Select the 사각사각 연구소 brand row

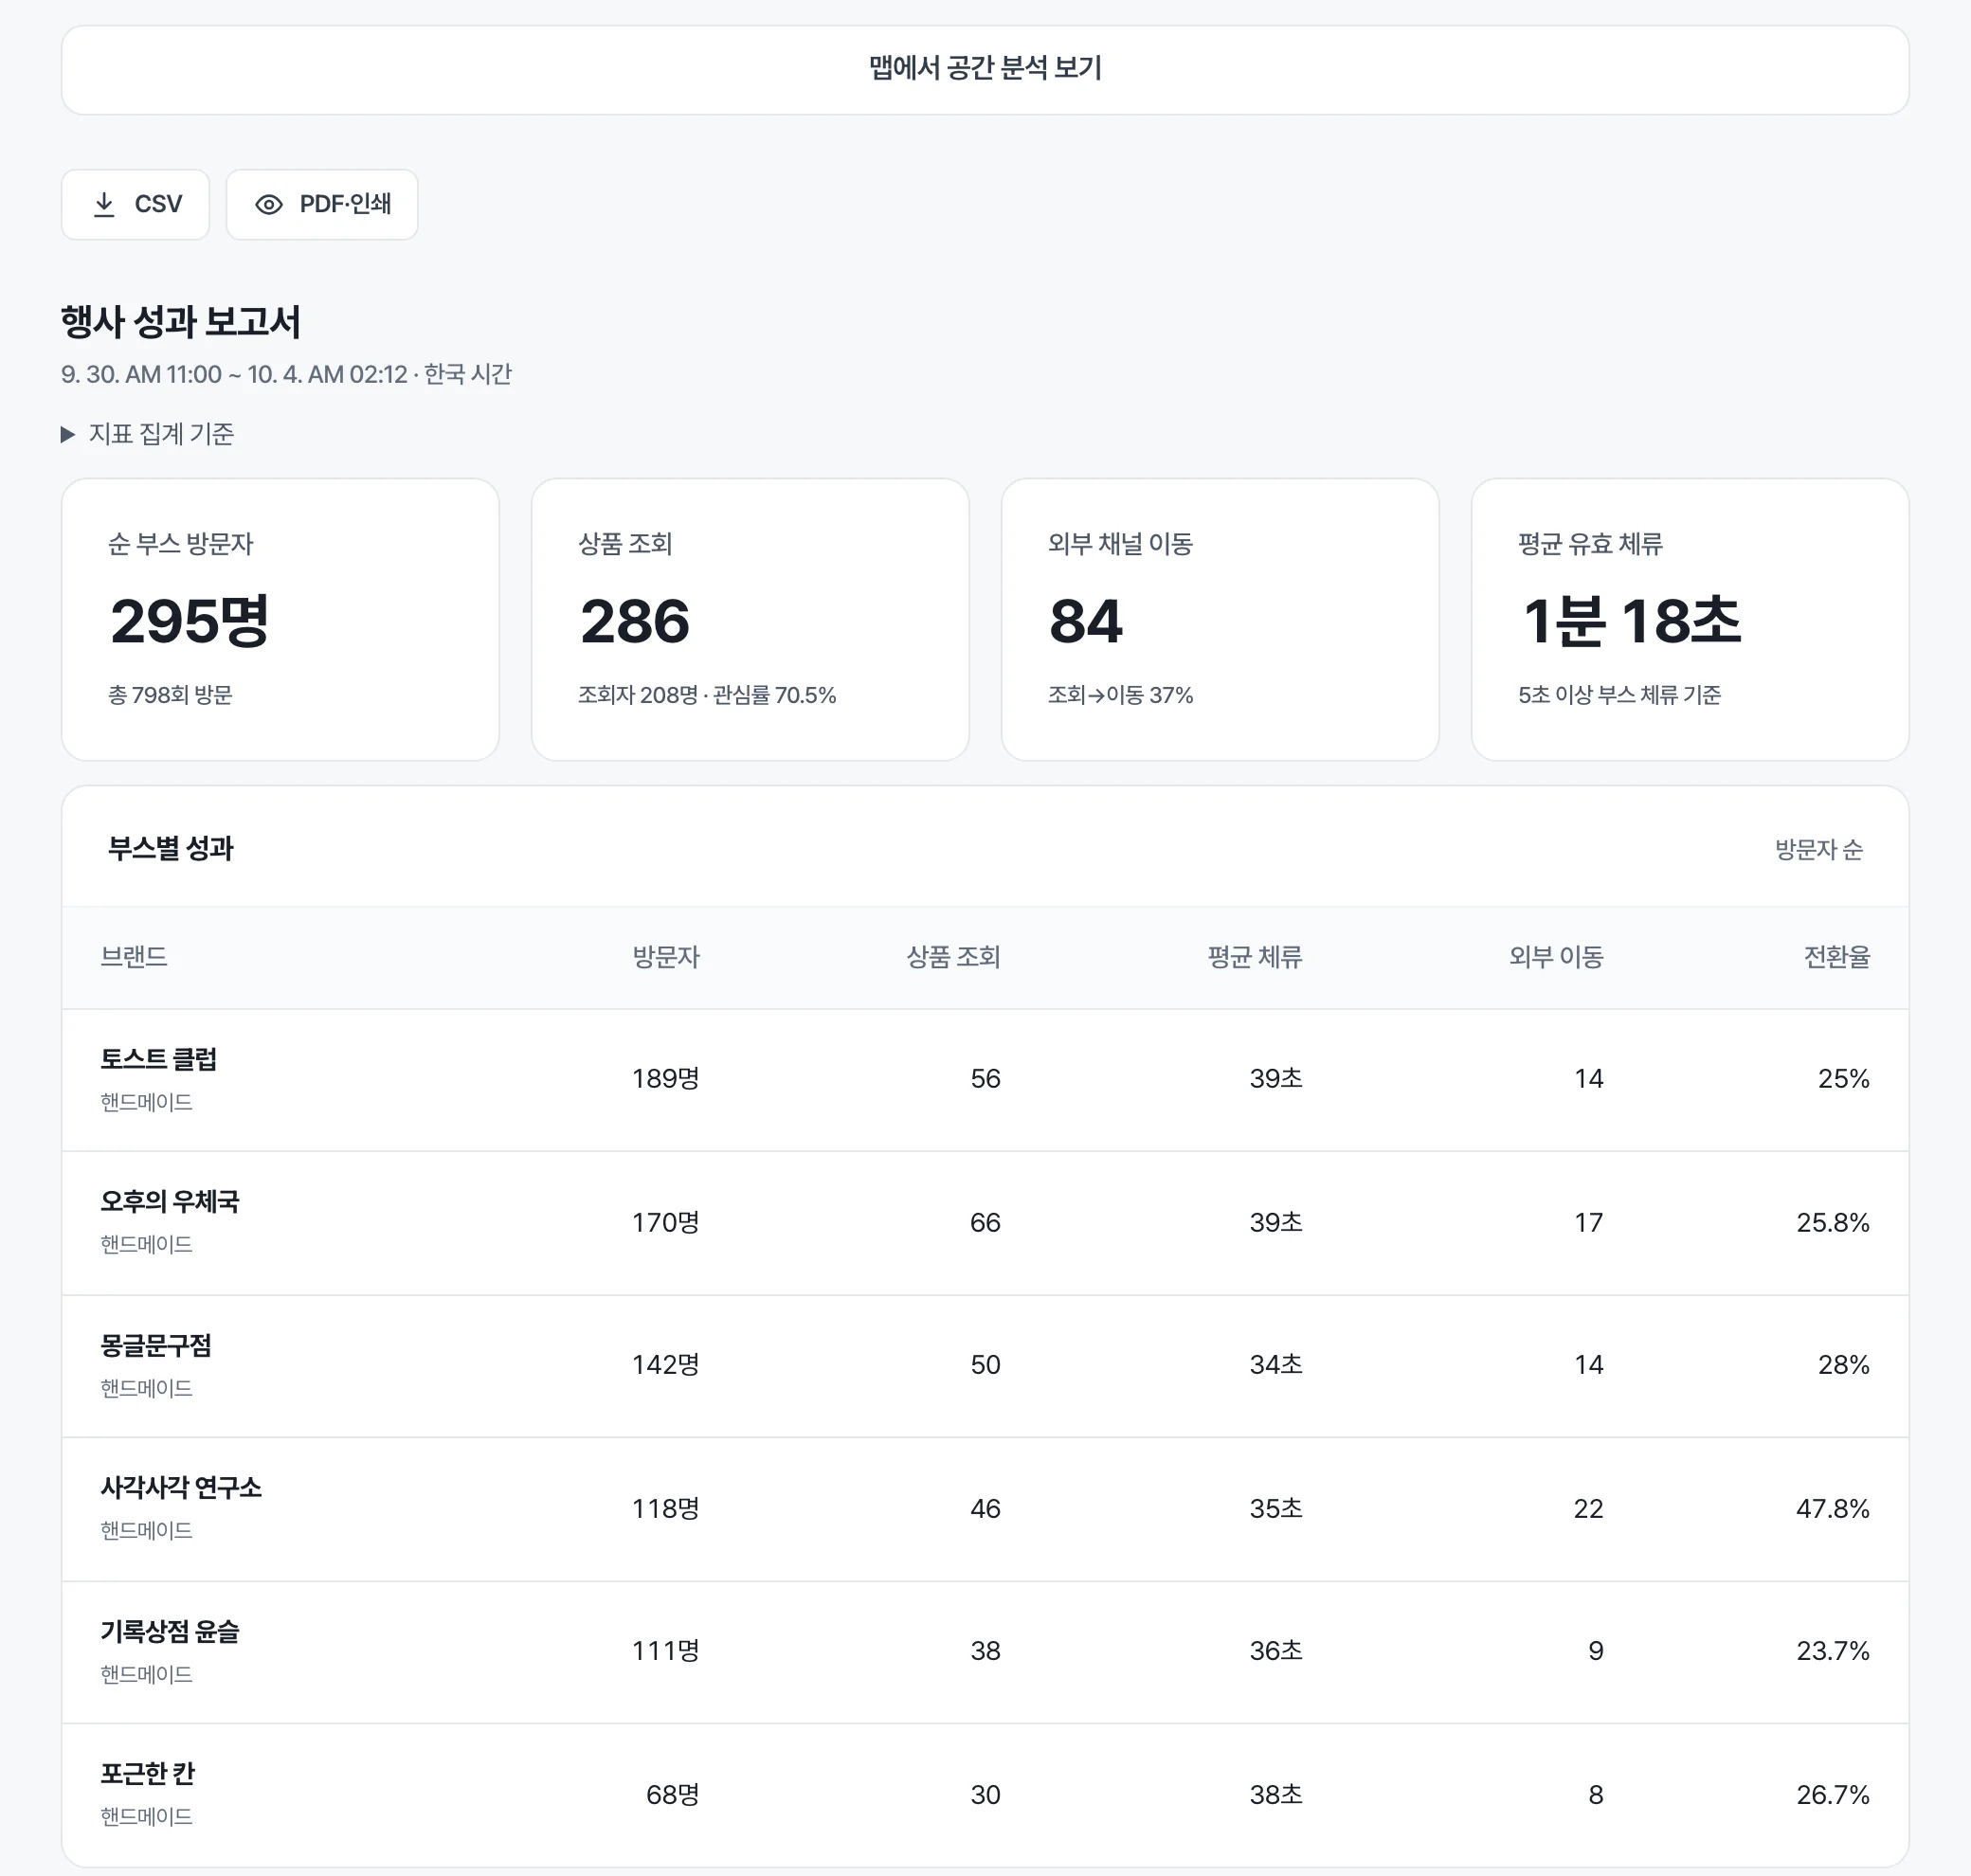(x=985, y=1509)
